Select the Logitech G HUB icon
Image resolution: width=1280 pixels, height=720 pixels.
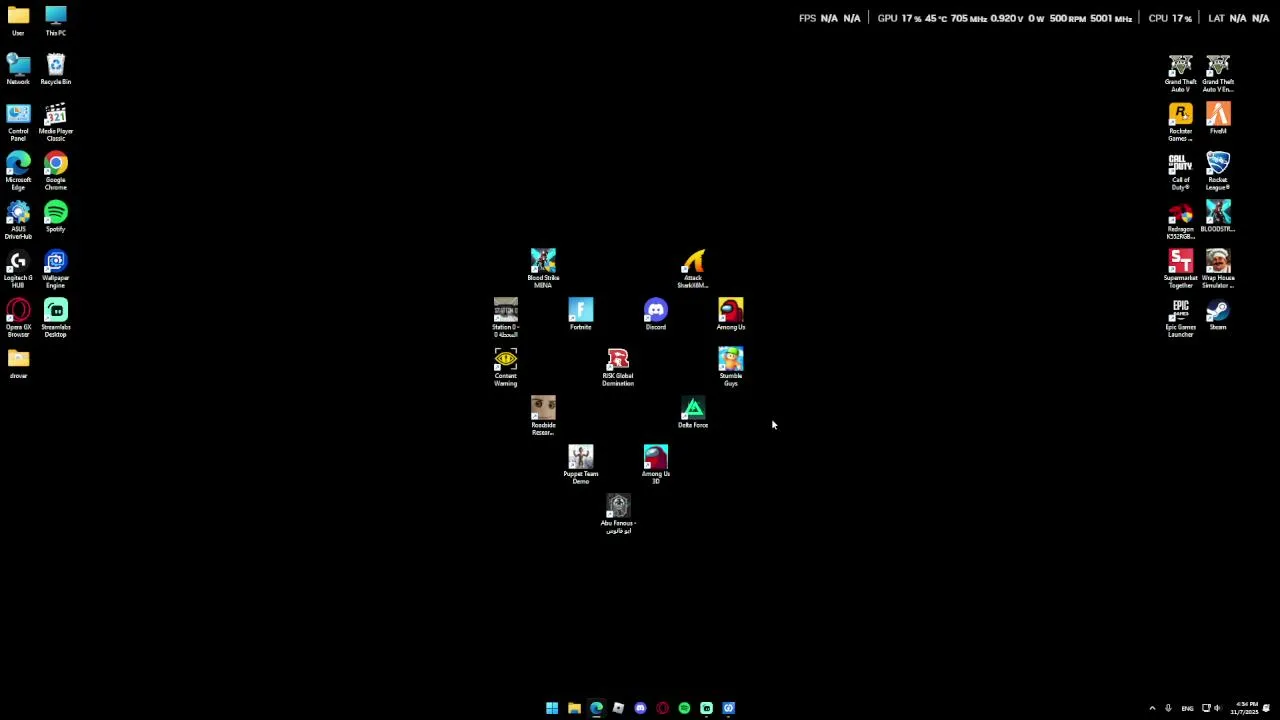18,269
